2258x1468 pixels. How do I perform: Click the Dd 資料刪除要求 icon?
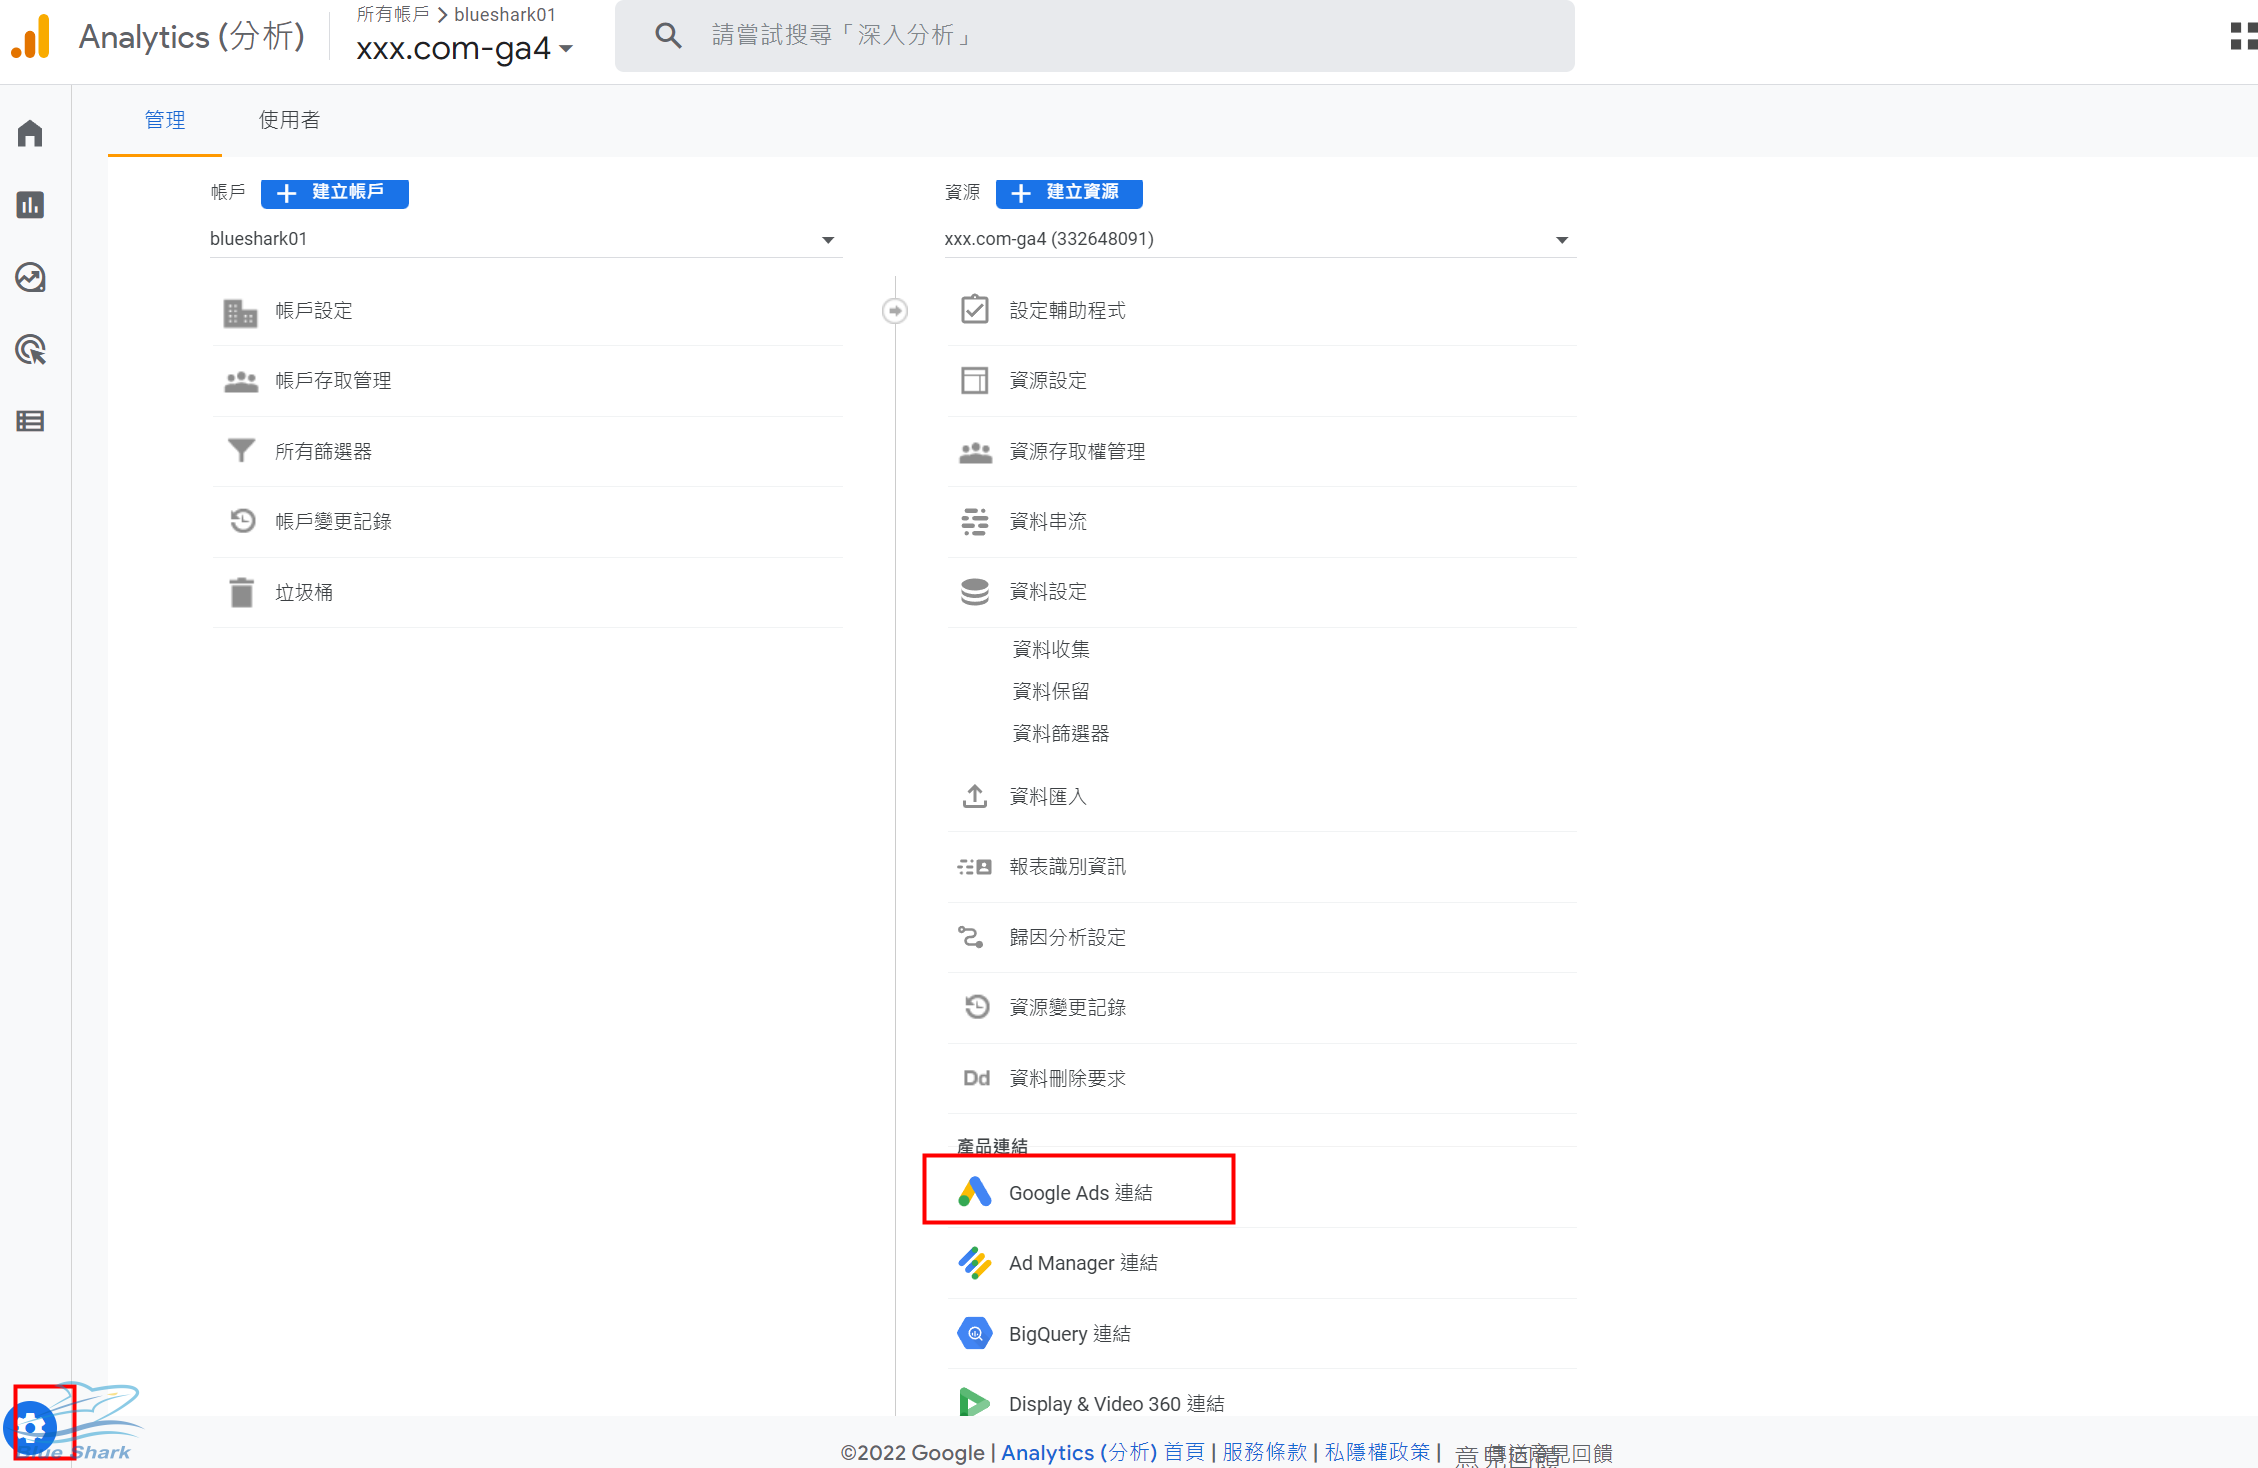coord(976,1078)
